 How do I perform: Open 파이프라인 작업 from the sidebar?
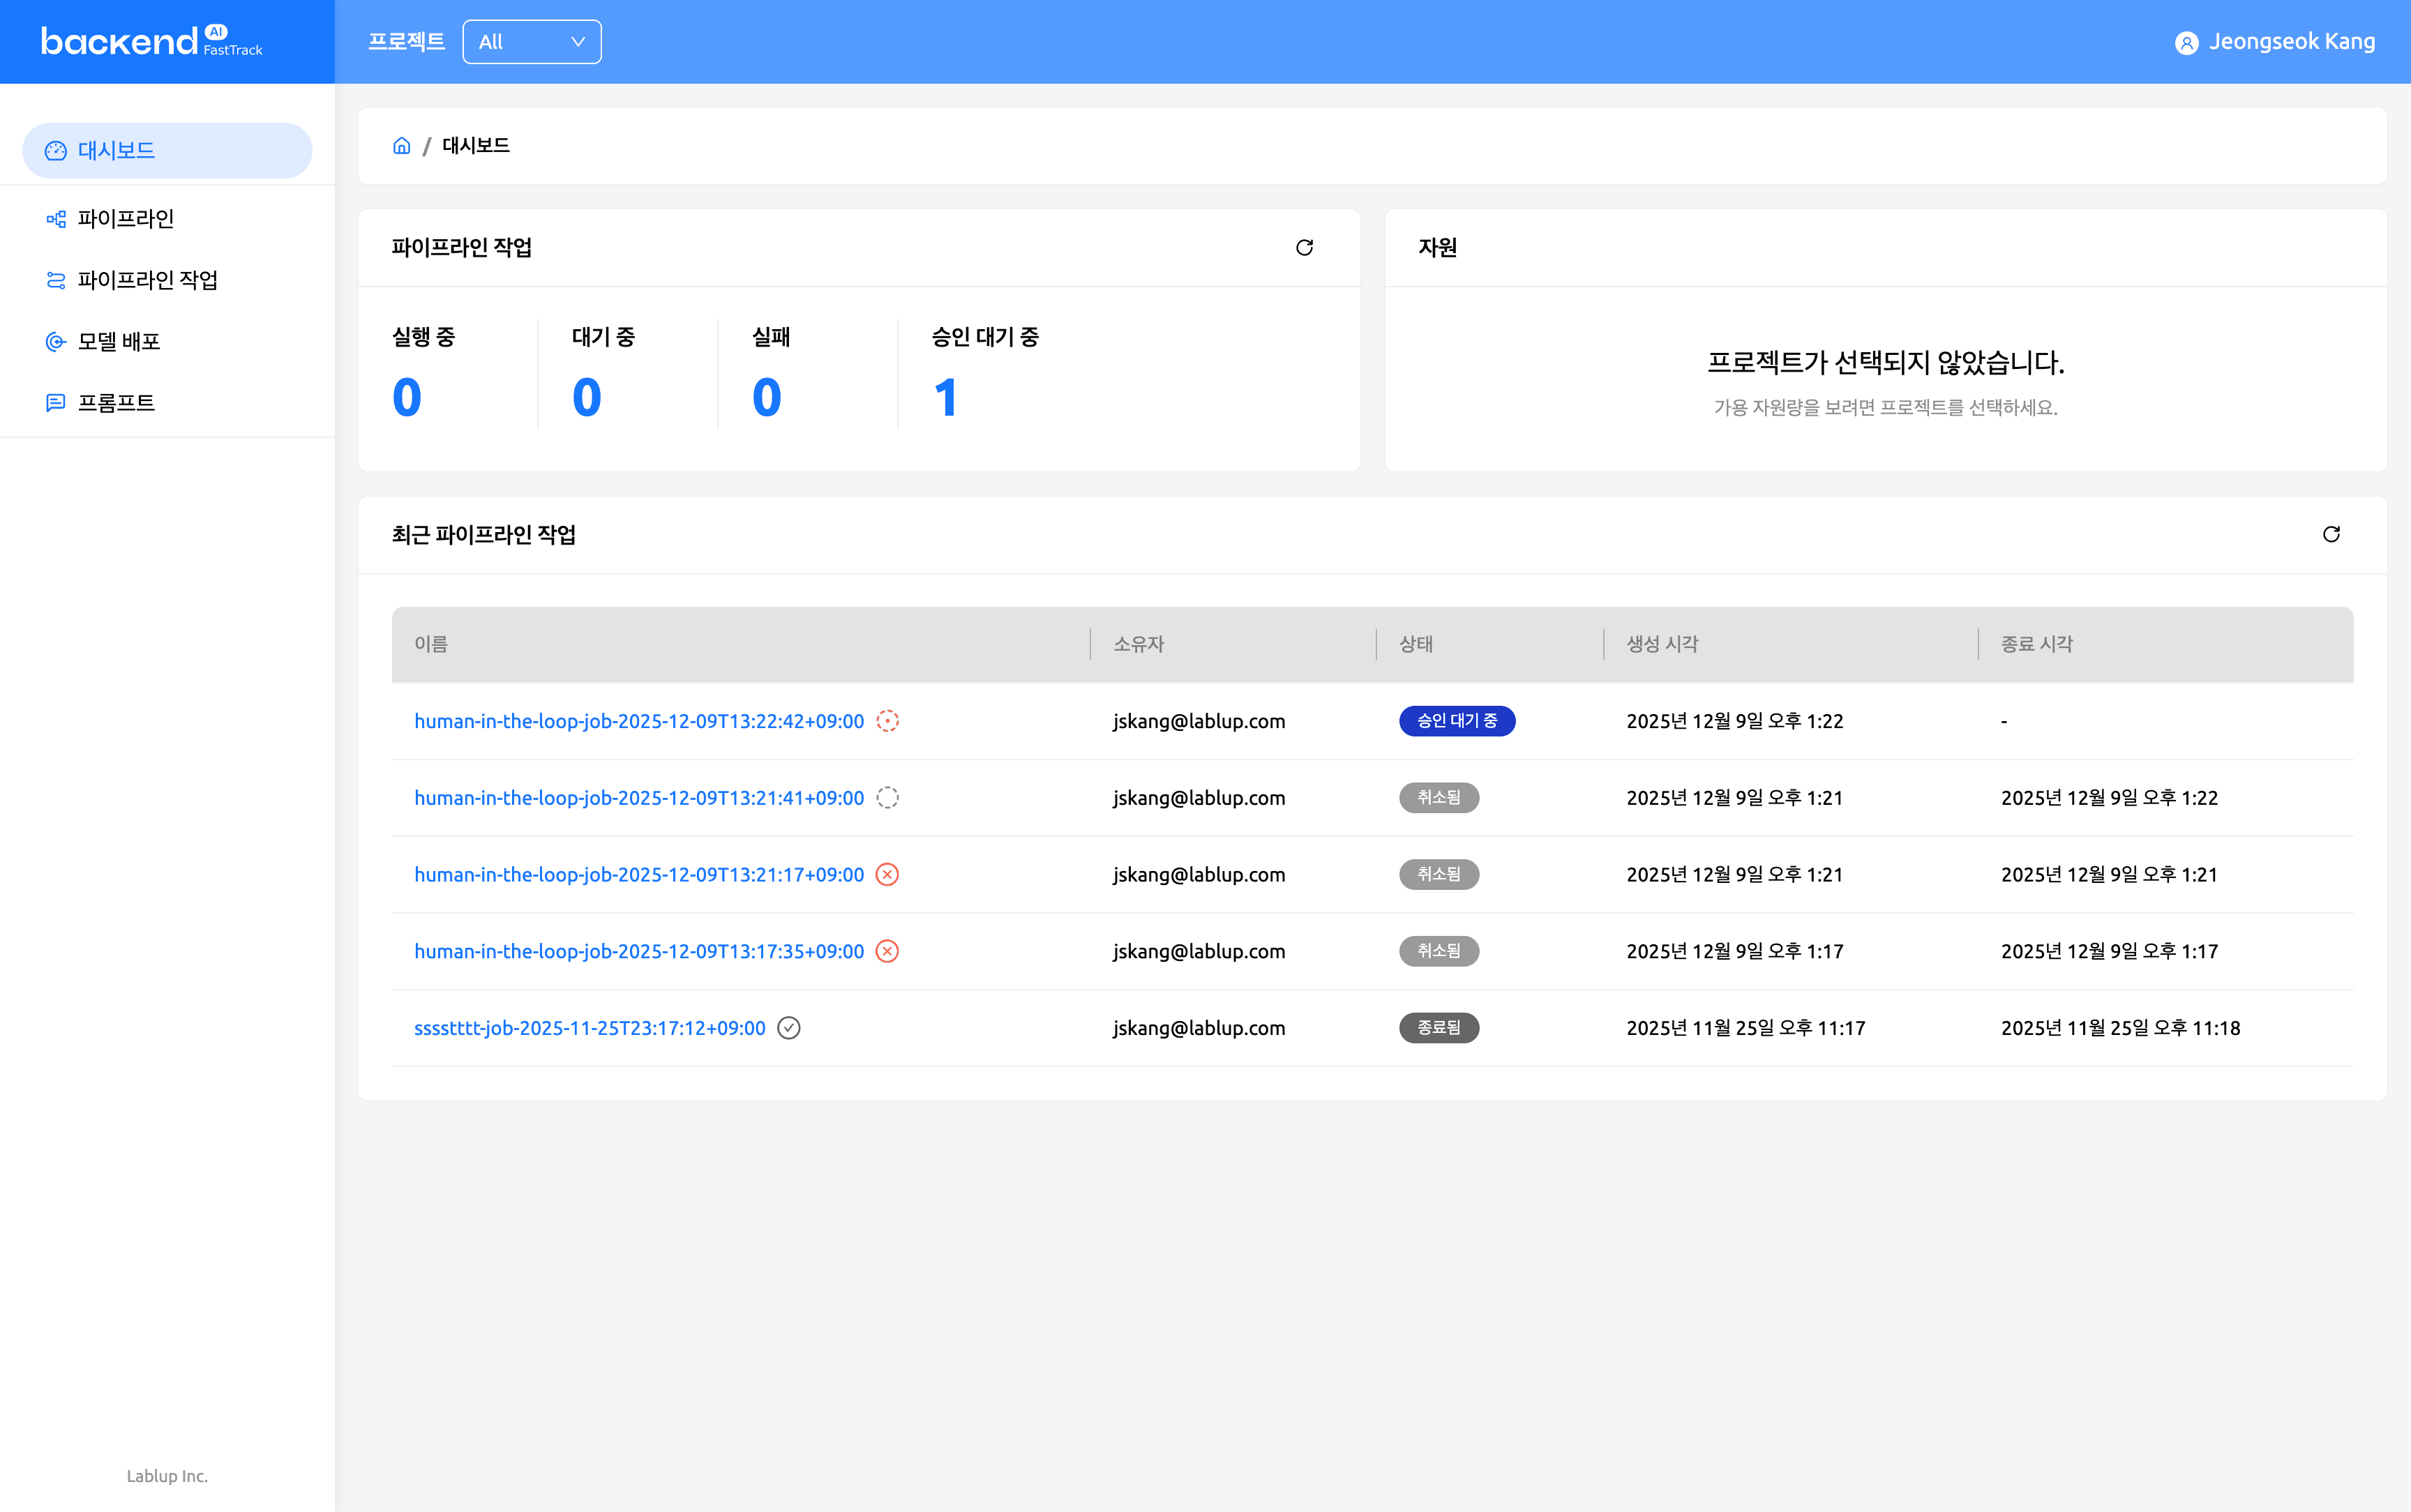[x=148, y=280]
